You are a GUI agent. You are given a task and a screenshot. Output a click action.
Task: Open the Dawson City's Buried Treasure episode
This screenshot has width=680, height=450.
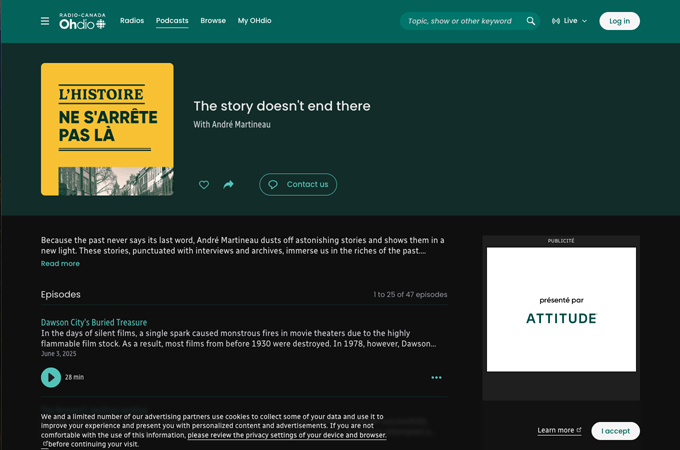pyautogui.click(x=94, y=322)
